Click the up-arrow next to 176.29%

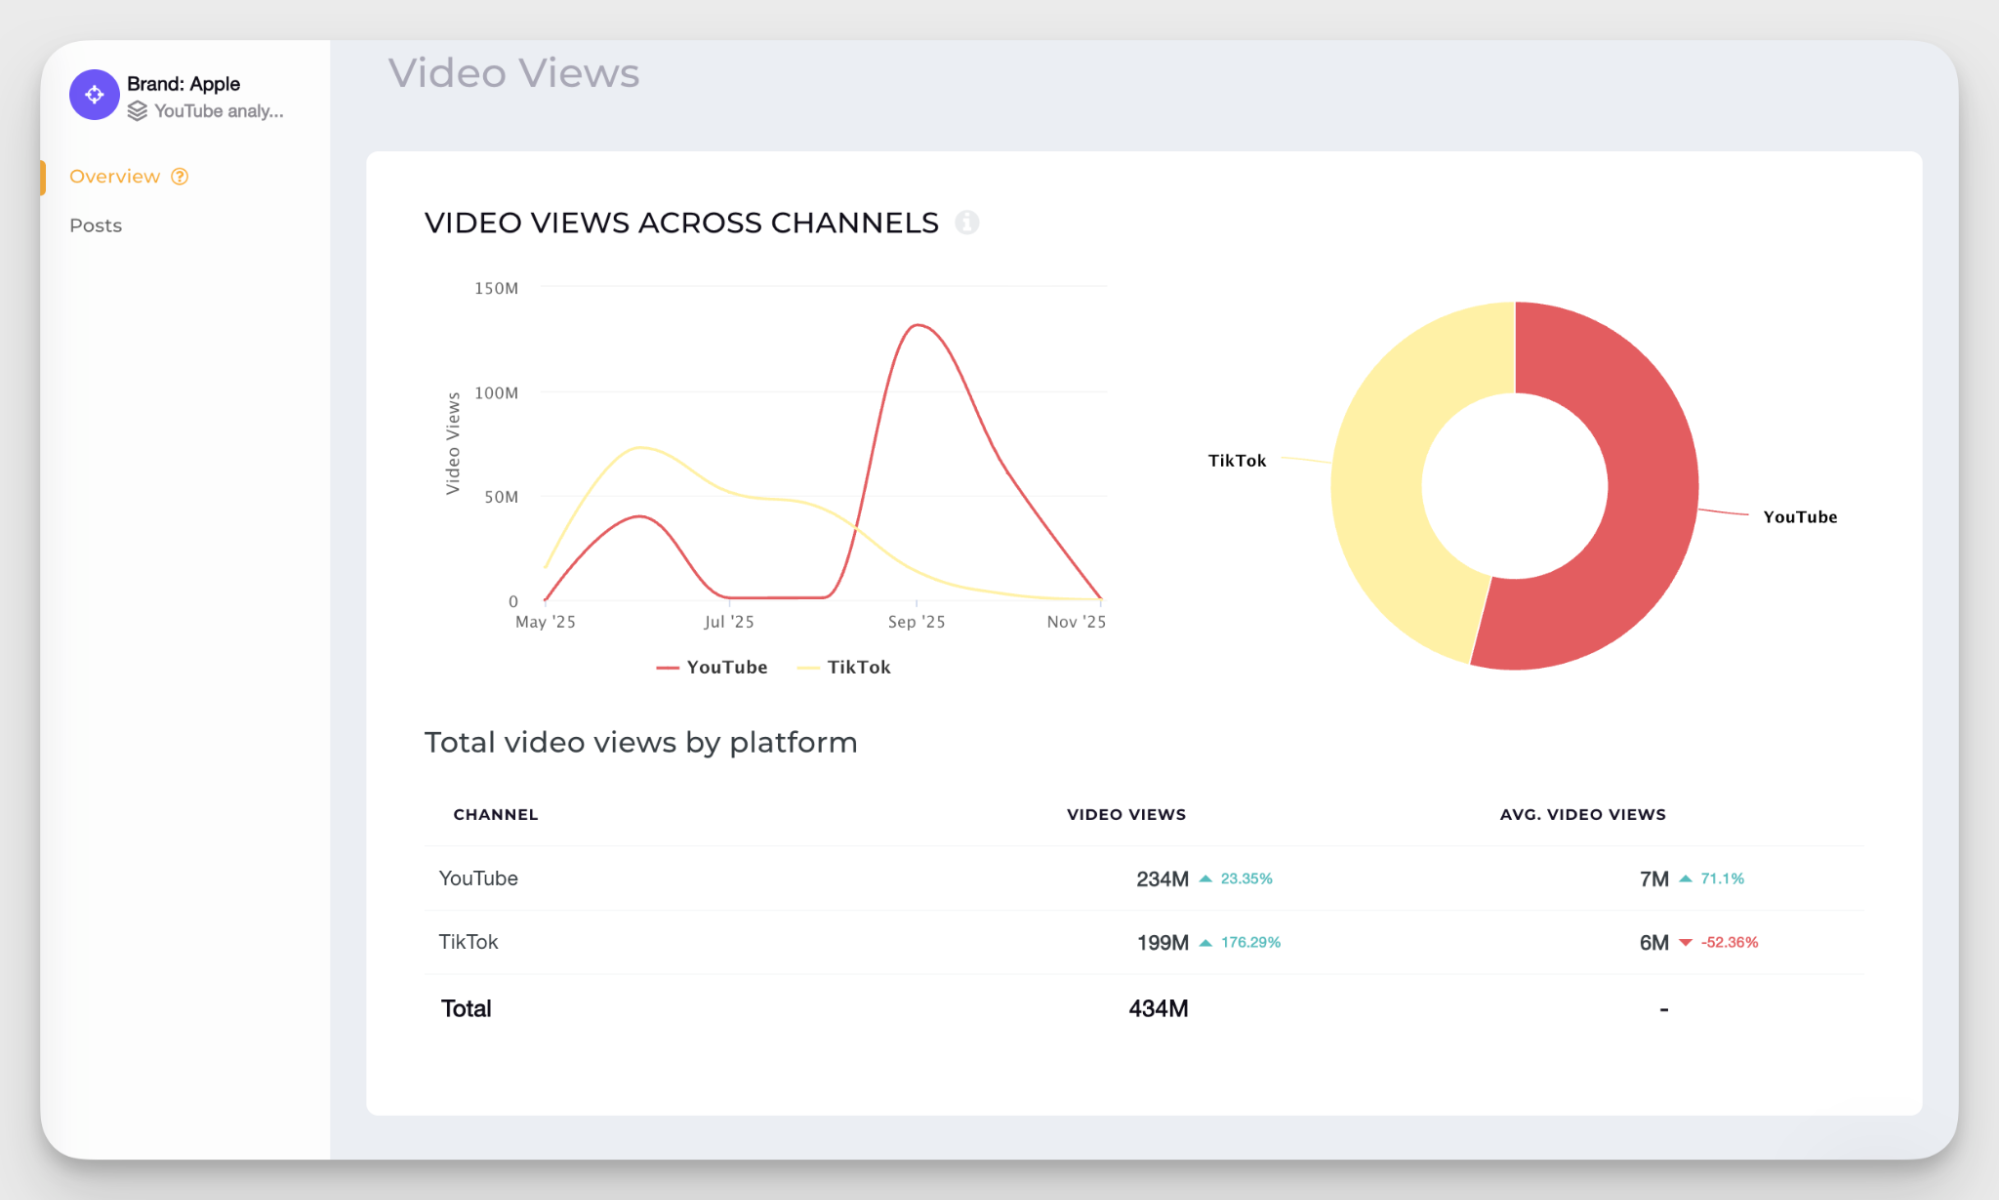(x=1205, y=941)
